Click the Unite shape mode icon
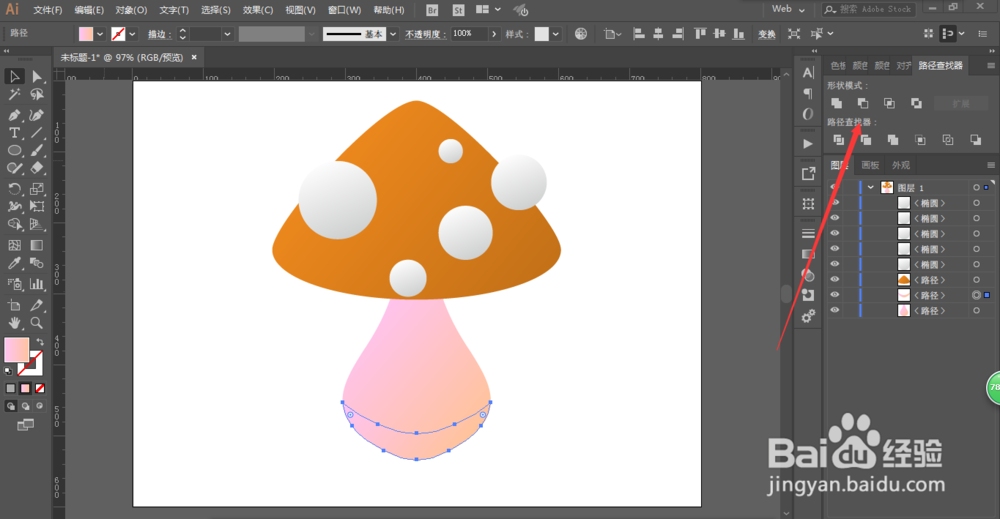The height and width of the screenshot is (519, 1000). click(x=837, y=103)
